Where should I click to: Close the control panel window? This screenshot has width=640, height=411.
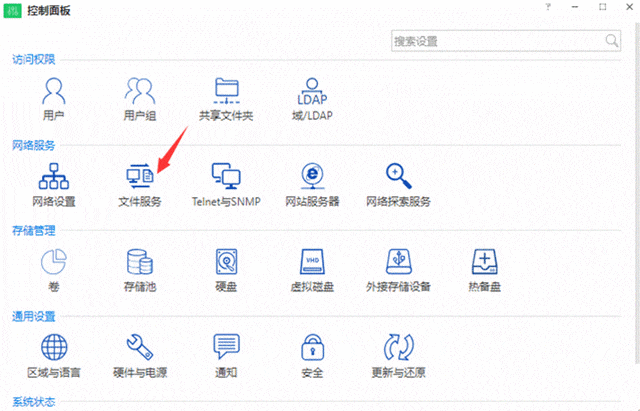pyautogui.click(x=630, y=7)
